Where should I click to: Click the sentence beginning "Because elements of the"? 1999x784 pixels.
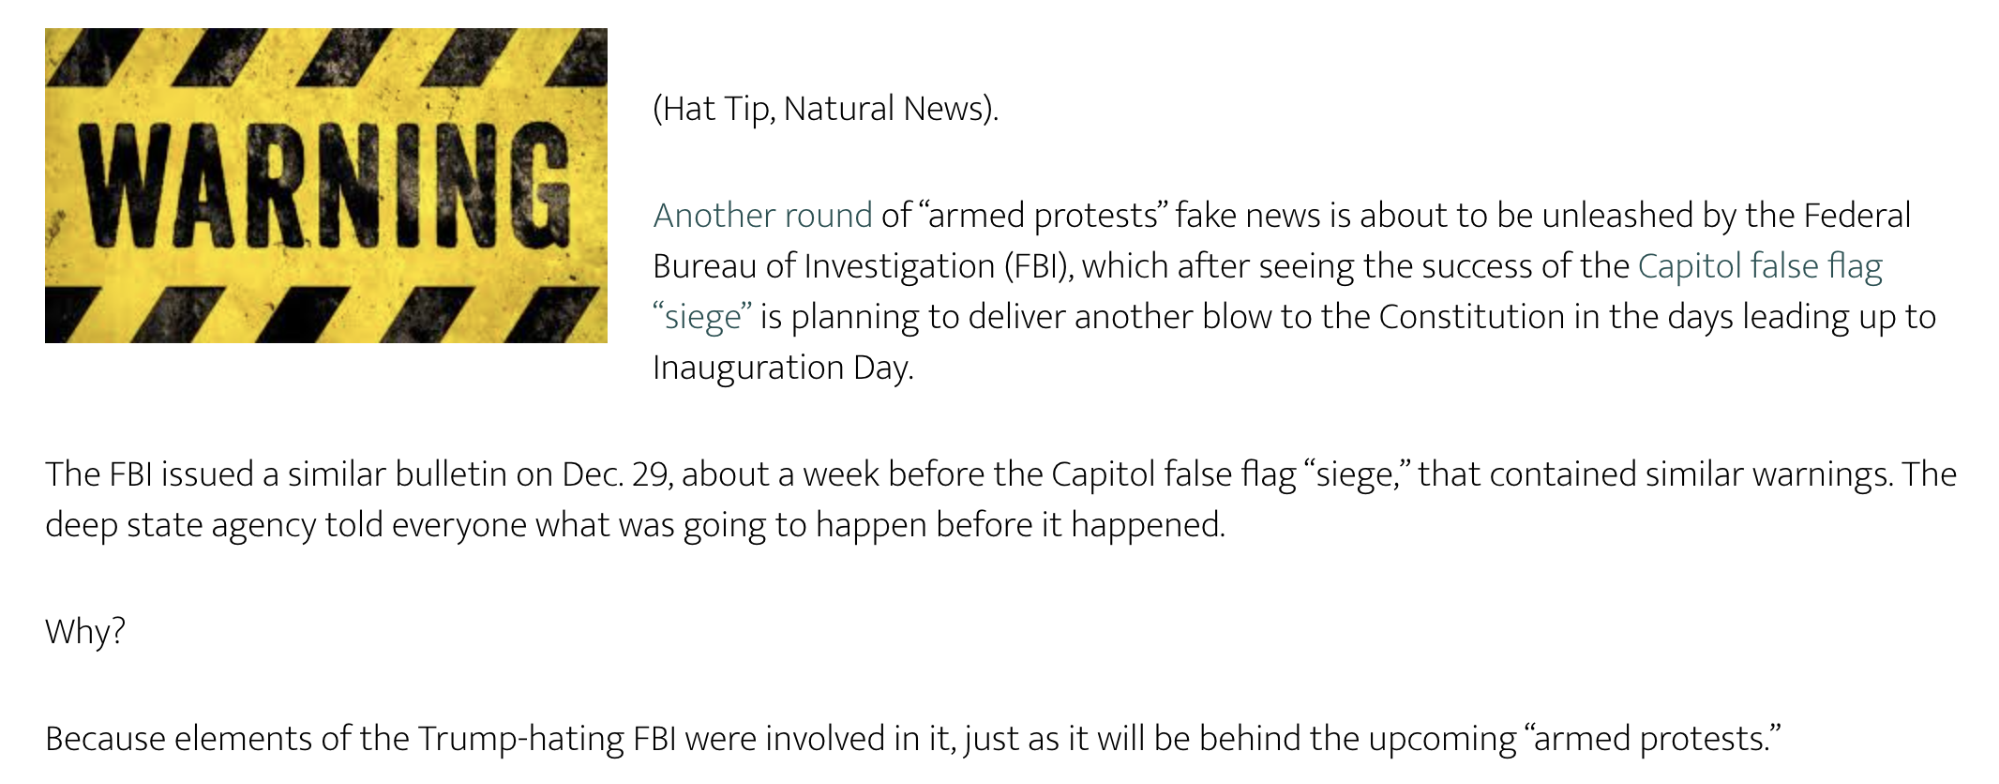(913, 739)
